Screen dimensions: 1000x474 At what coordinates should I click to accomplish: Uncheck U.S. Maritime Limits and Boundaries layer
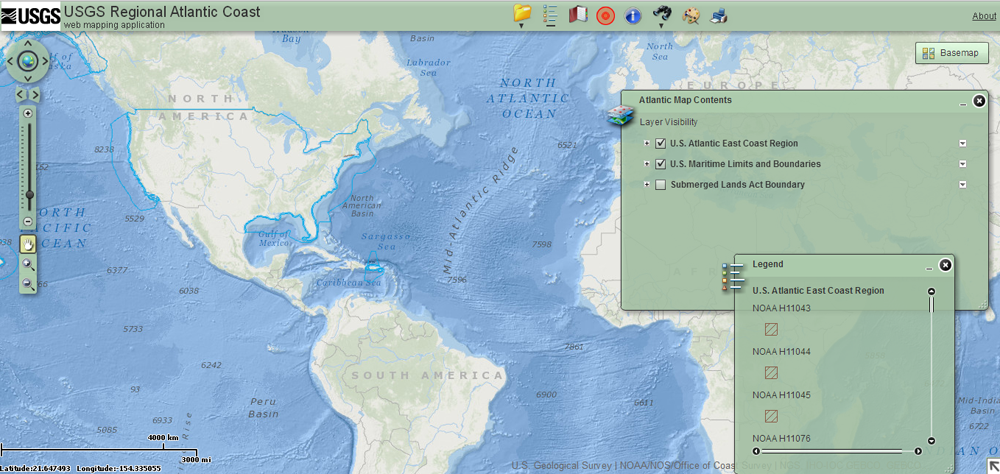click(x=661, y=164)
